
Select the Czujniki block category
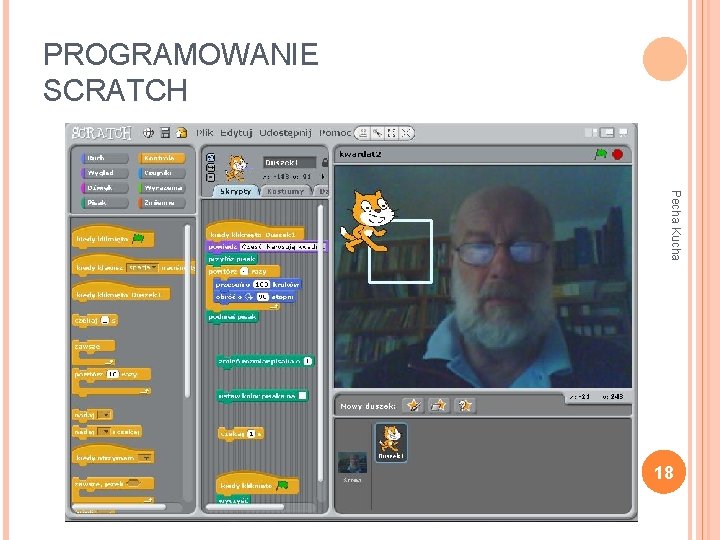coord(162,173)
